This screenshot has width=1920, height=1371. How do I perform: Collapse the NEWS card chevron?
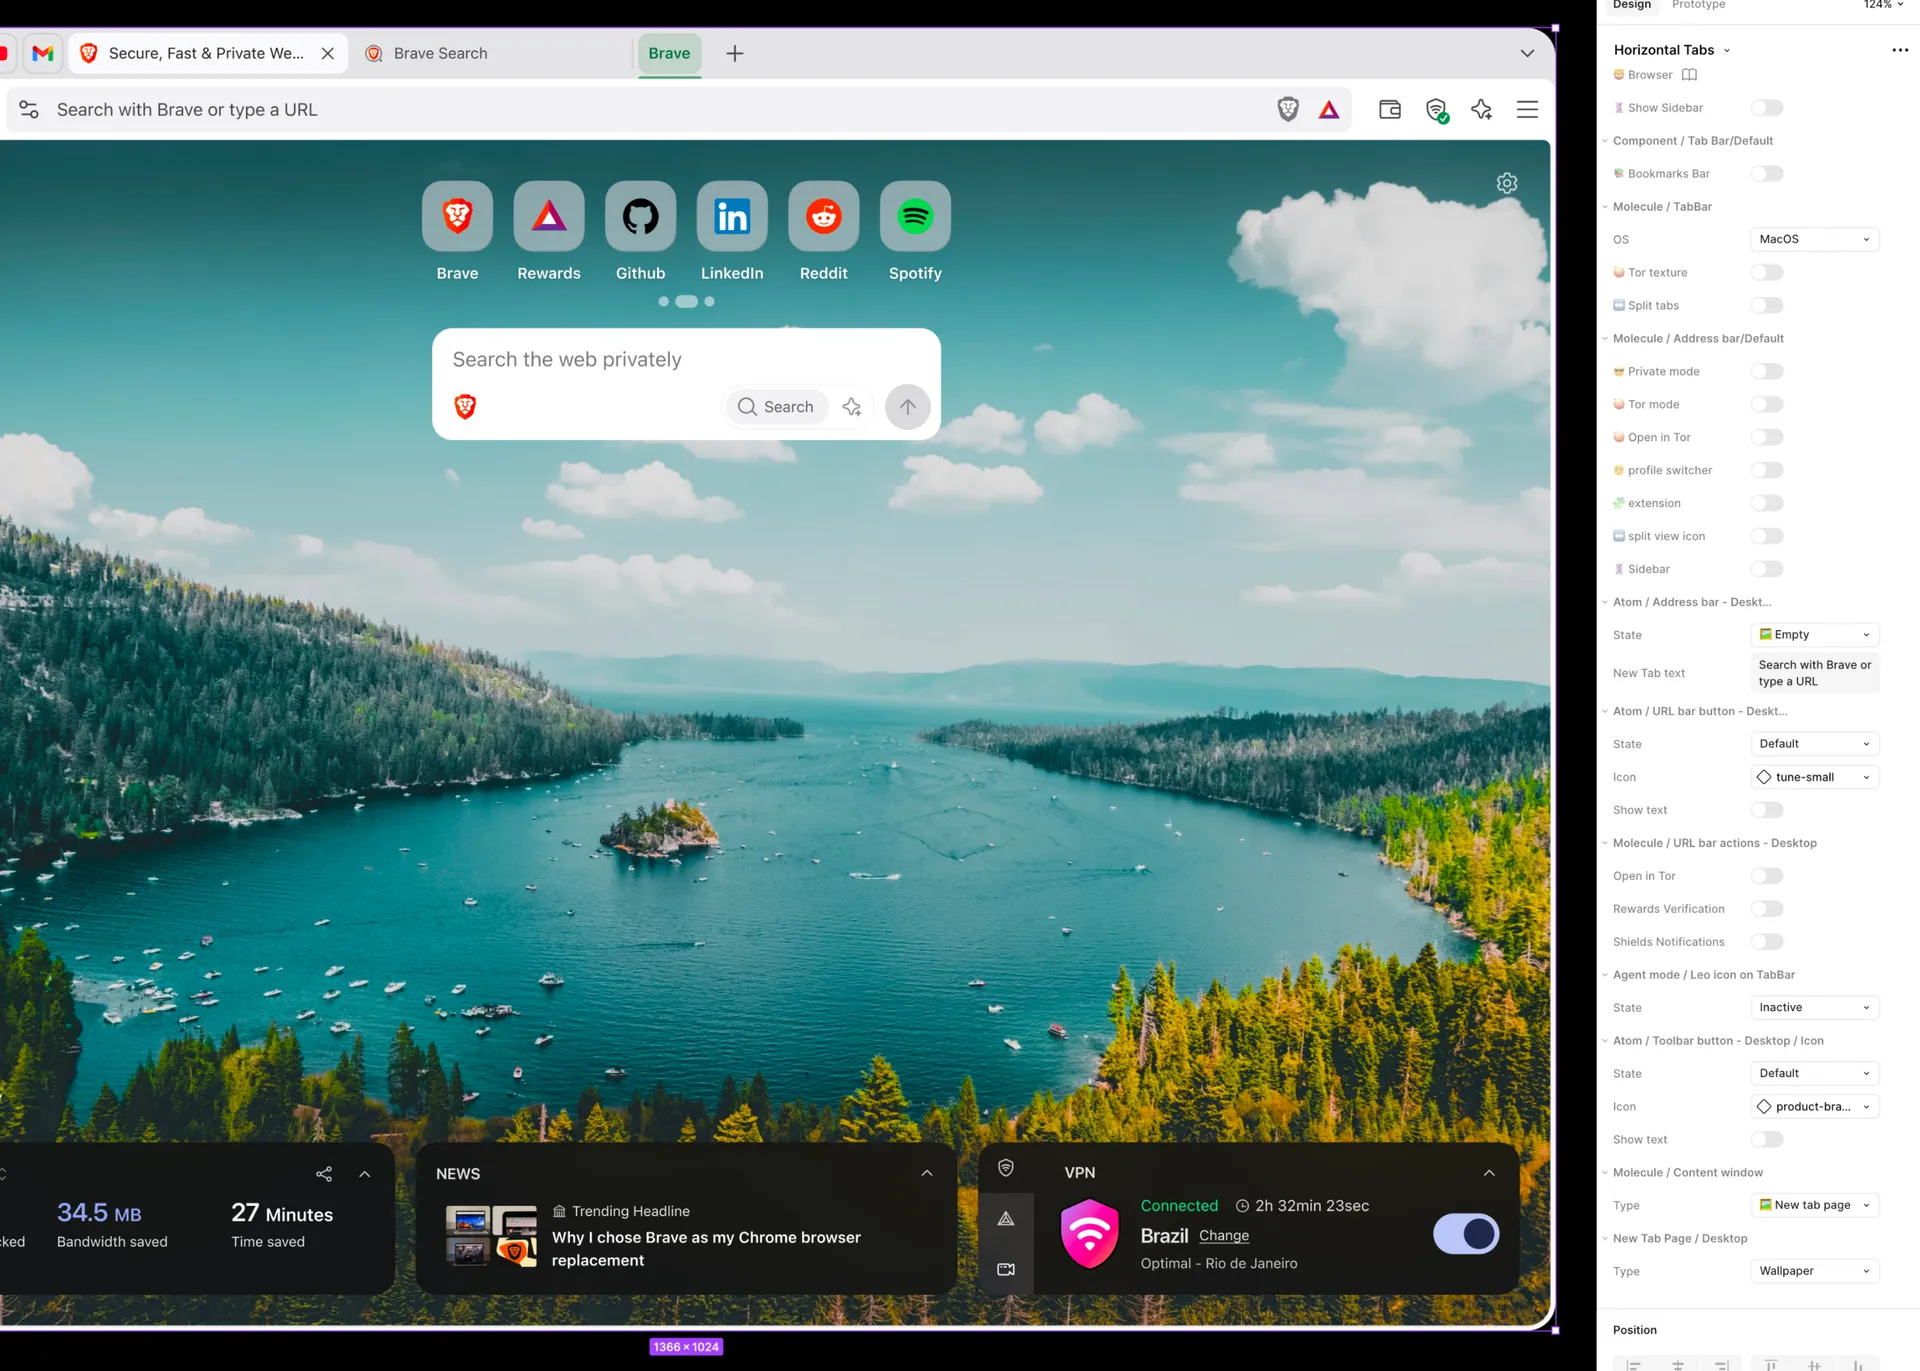(926, 1173)
